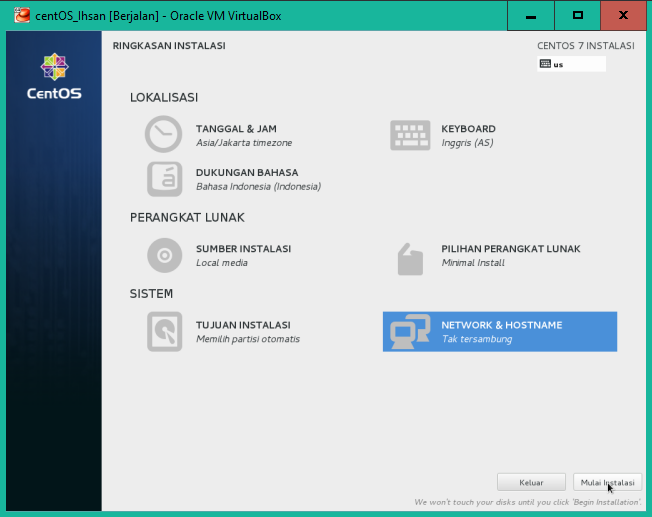This screenshot has height=517, width=652.
Task: Click the VirtualBox window title icon
Action: coord(22,15)
